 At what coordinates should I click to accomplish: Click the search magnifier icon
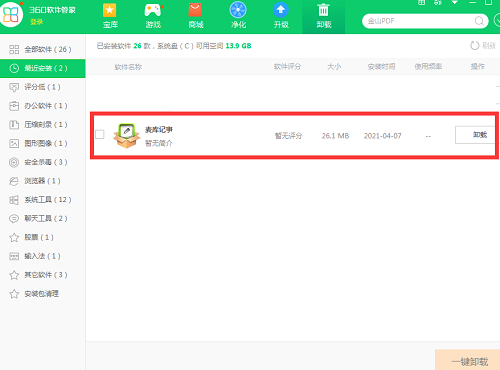click(x=479, y=21)
